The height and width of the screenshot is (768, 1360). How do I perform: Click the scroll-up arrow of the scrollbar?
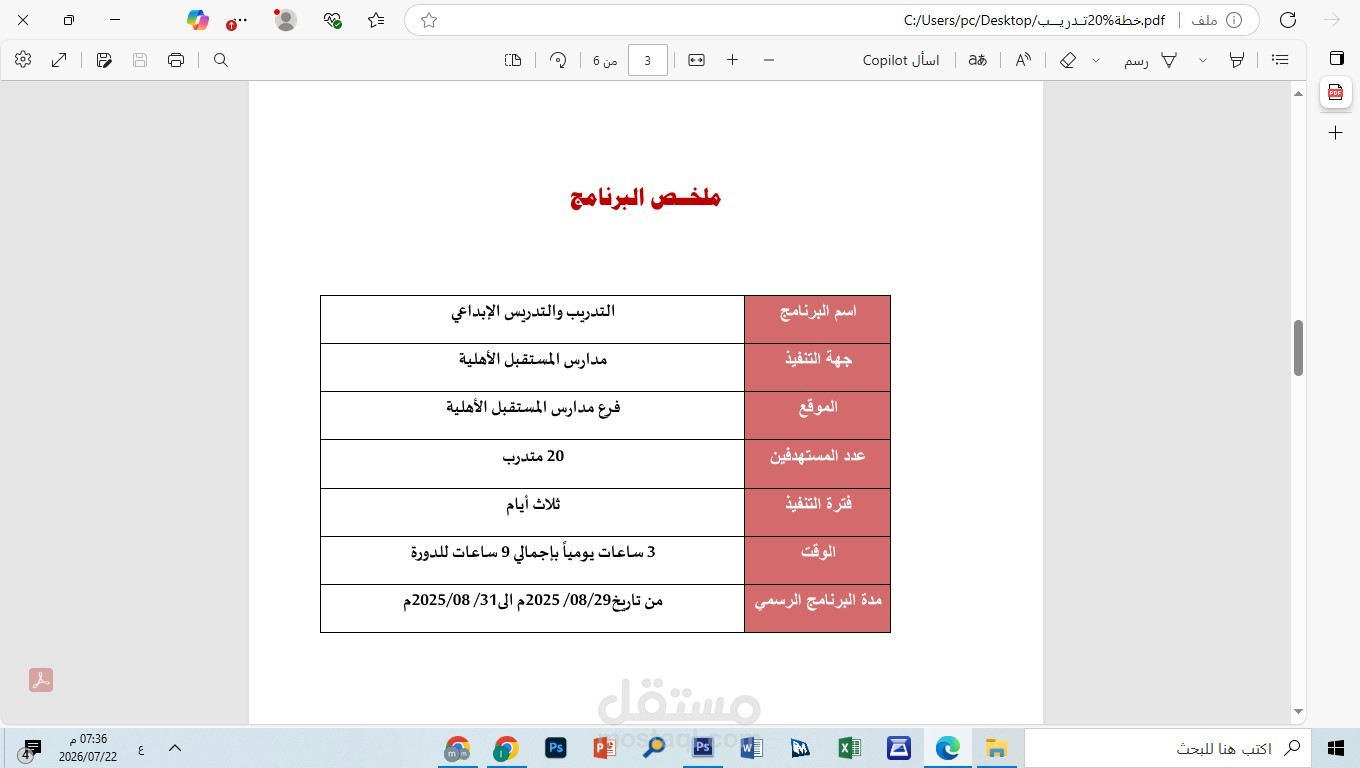1298,94
